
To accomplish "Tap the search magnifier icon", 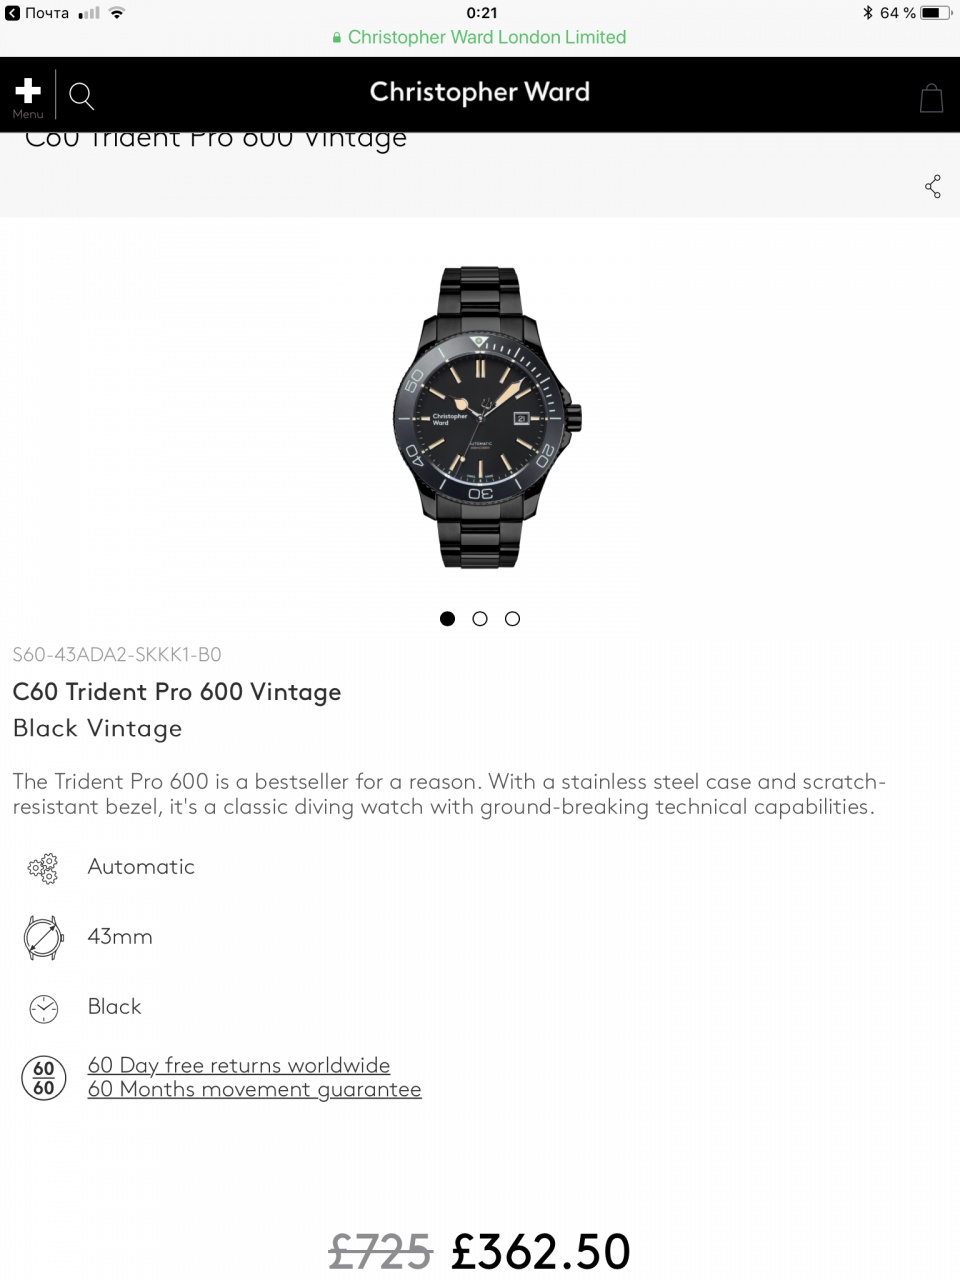I will 81,96.
